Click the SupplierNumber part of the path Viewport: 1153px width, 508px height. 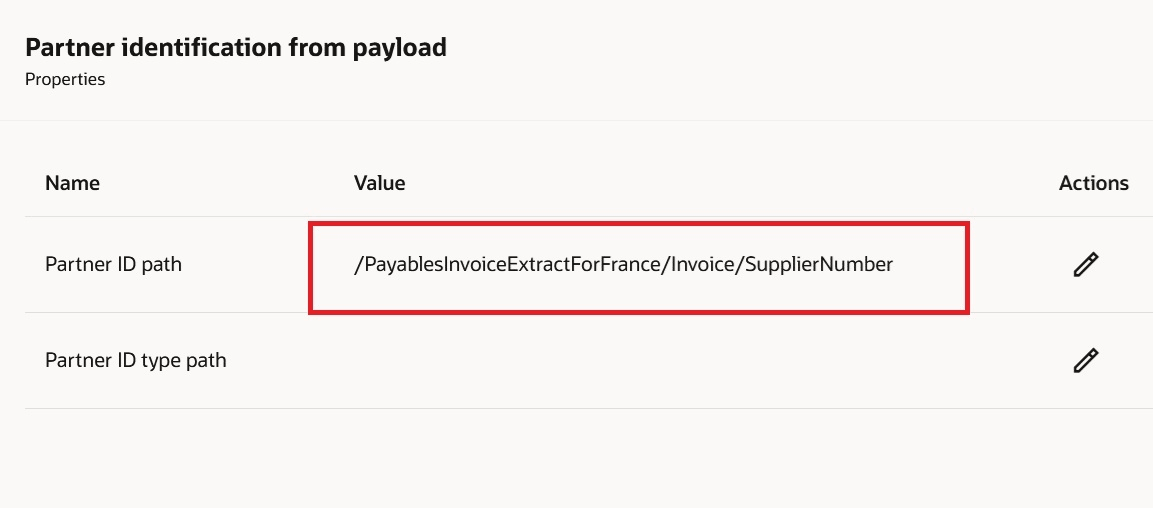[819, 264]
